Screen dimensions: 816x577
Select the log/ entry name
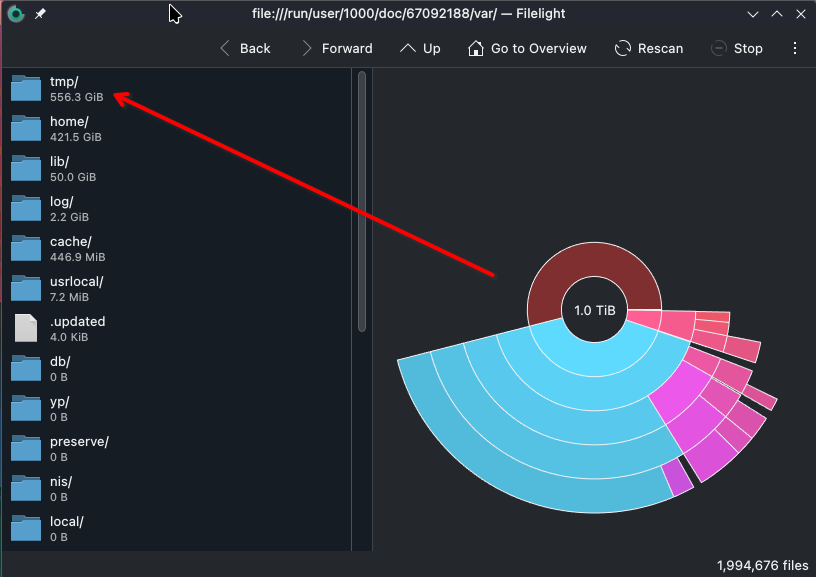coord(61,202)
